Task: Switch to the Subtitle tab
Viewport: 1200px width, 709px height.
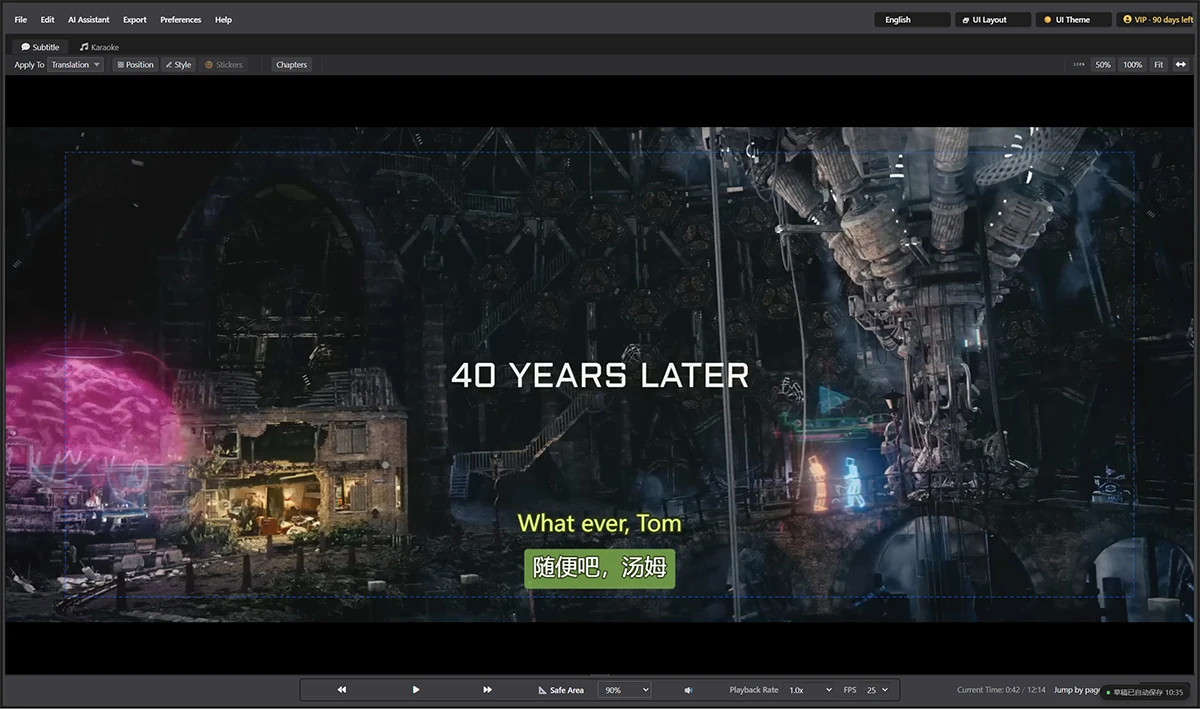Action: point(40,47)
